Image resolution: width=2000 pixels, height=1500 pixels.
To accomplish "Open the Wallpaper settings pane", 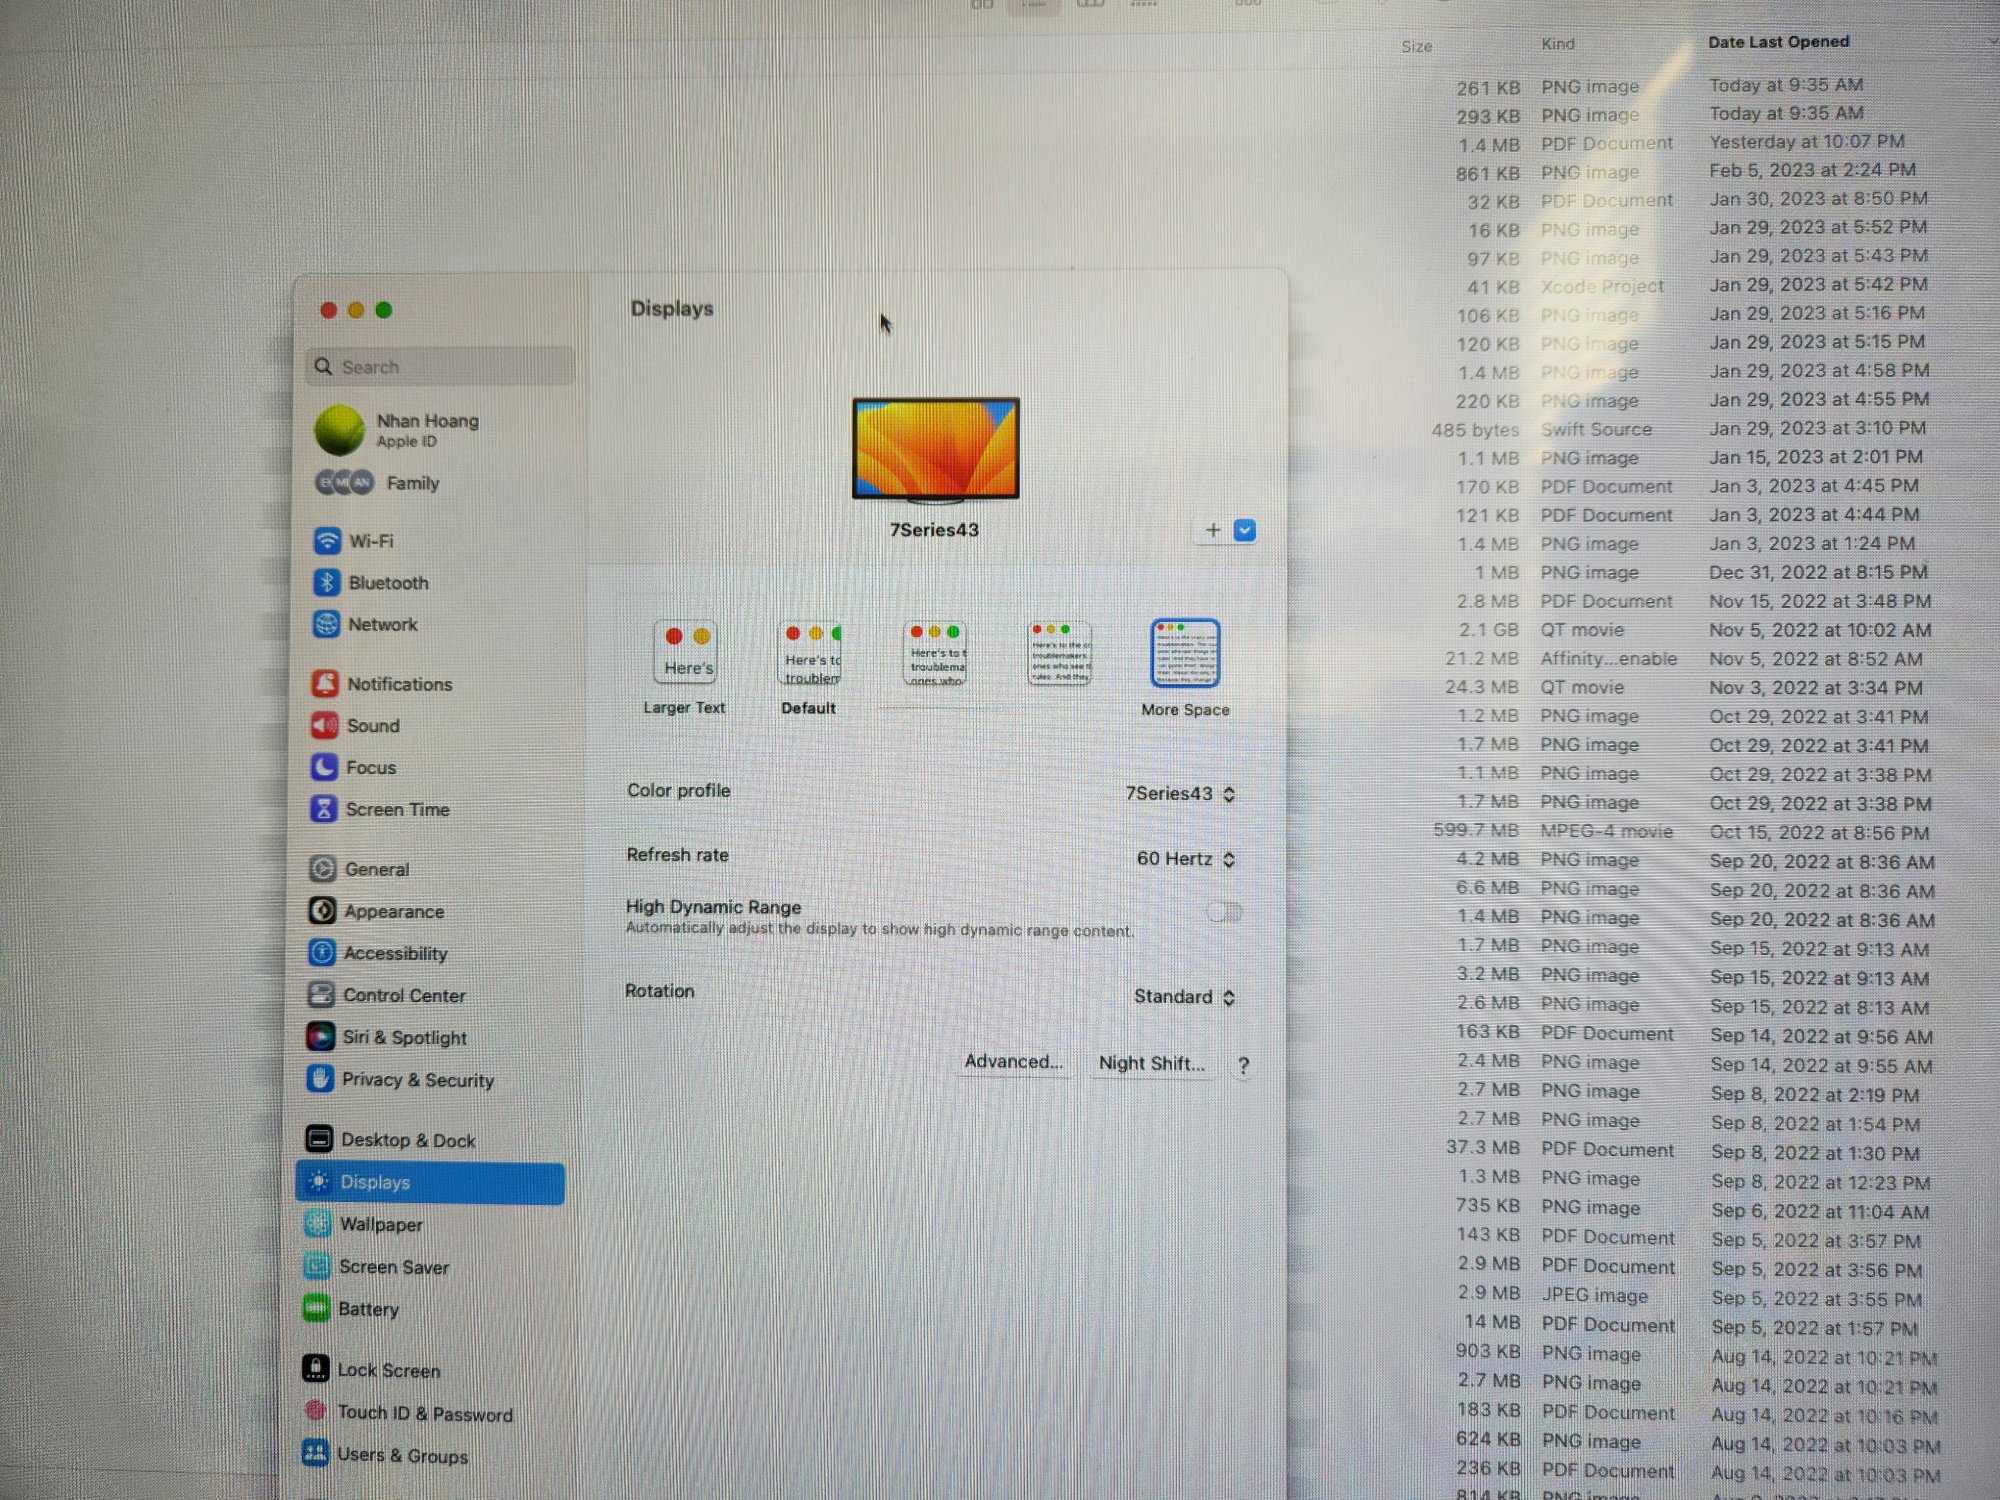I will click(381, 1225).
